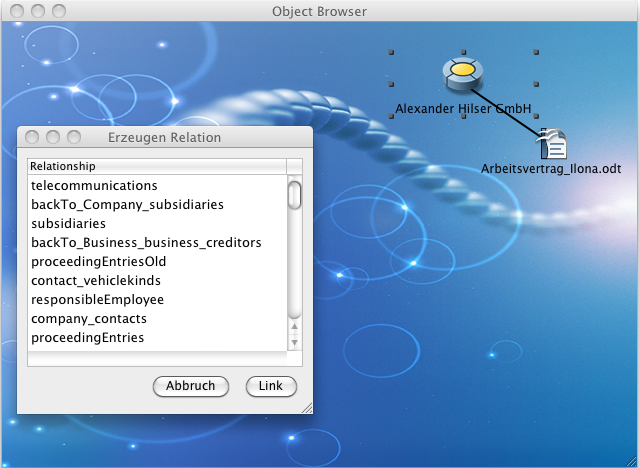Click the Arbeitsvertrag_Ilona.odt document icon

pyautogui.click(x=552, y=144)
